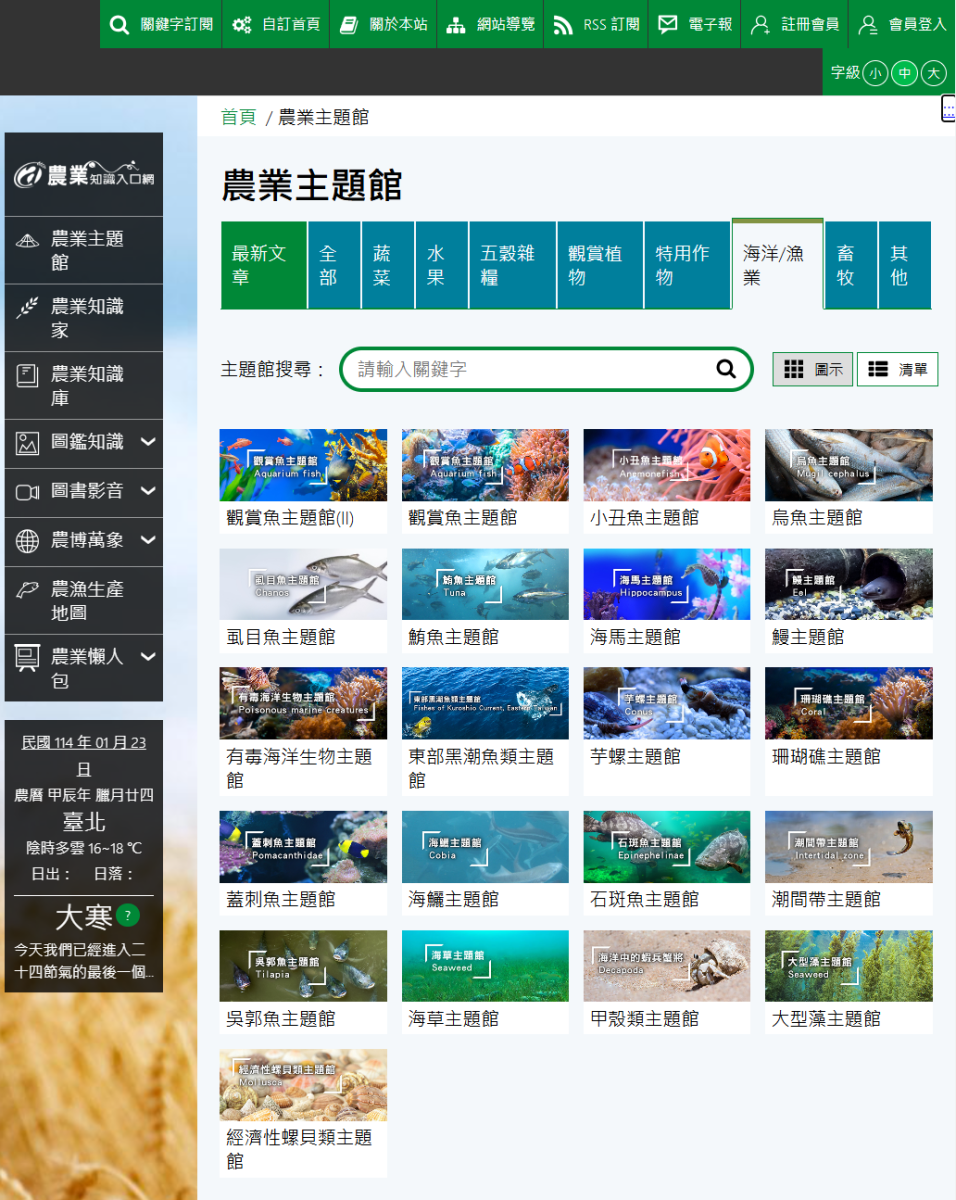This screenshot has width=956, height=1200.
Task: Click the 註冊會員 registration link
Action: click(794, 23)
